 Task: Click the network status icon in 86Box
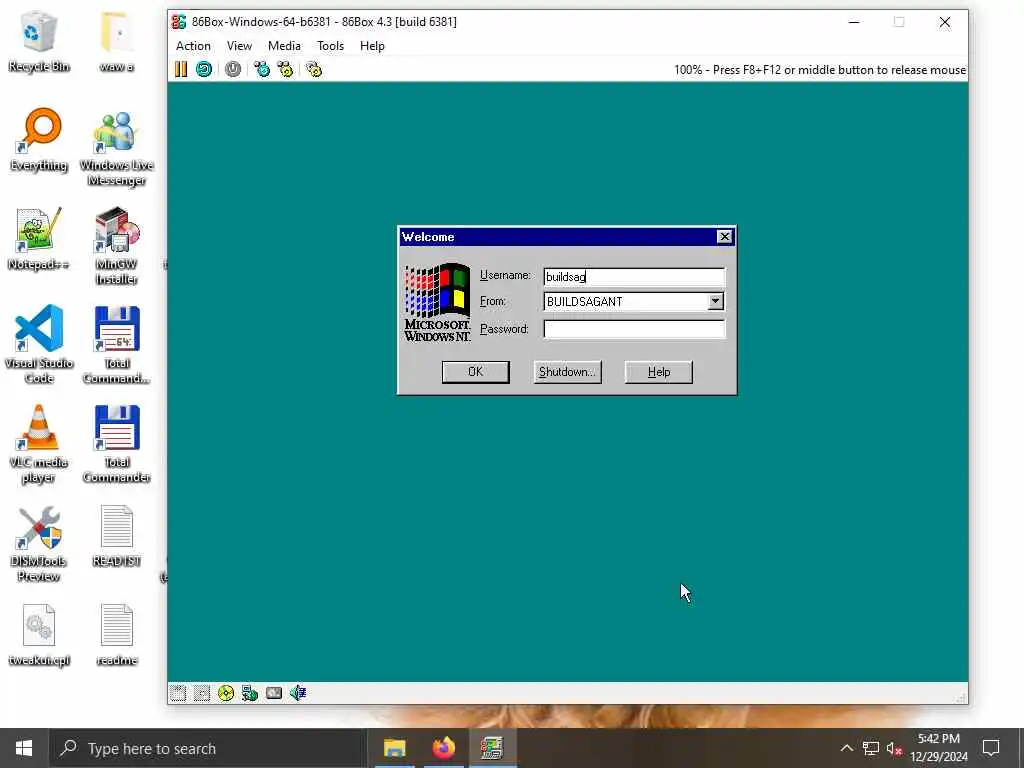coord(249,693)
